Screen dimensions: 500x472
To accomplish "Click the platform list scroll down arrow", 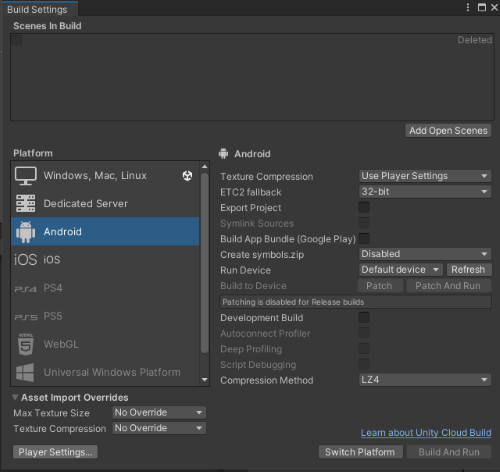I will pyautogui.click(x=204, y=380).
